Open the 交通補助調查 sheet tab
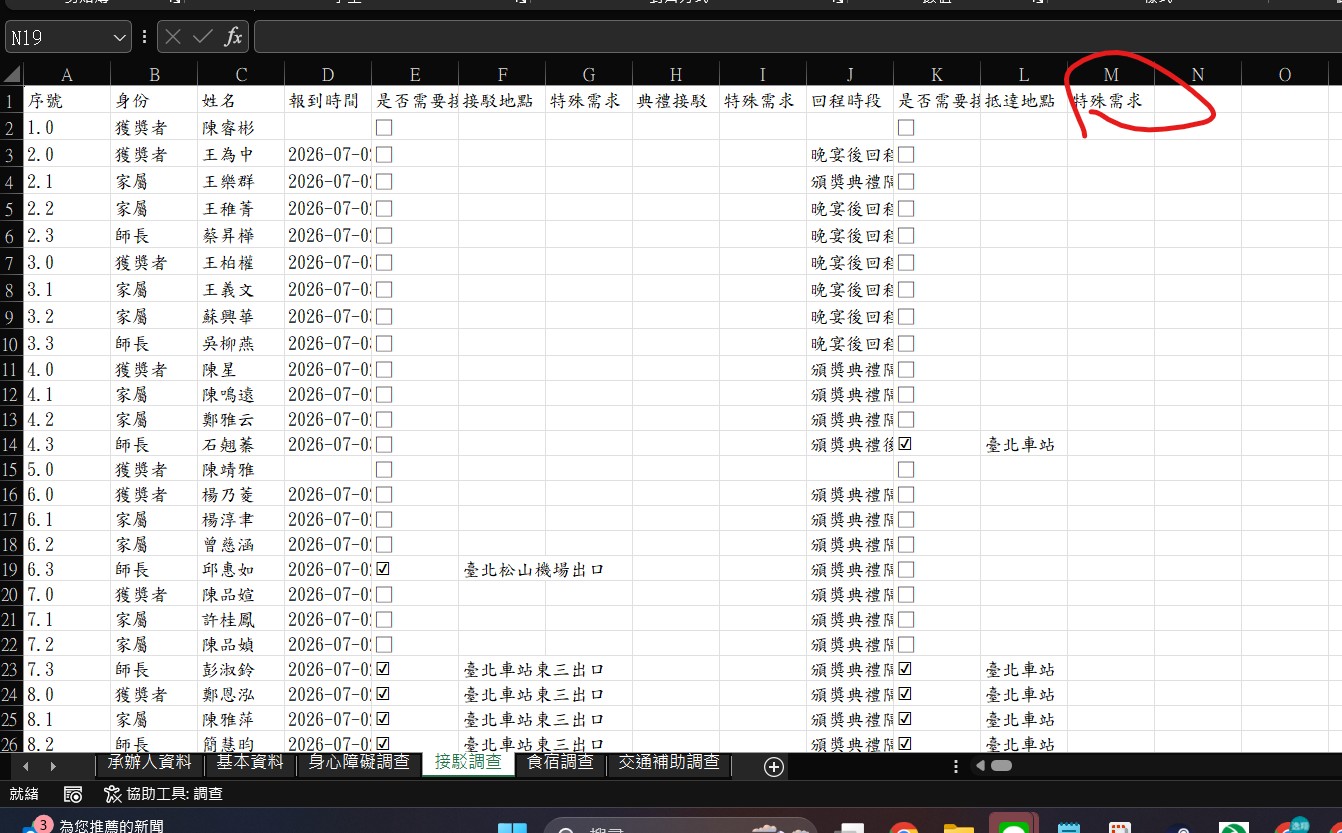This screenshot has width=1342, height=833. point(668,762)
